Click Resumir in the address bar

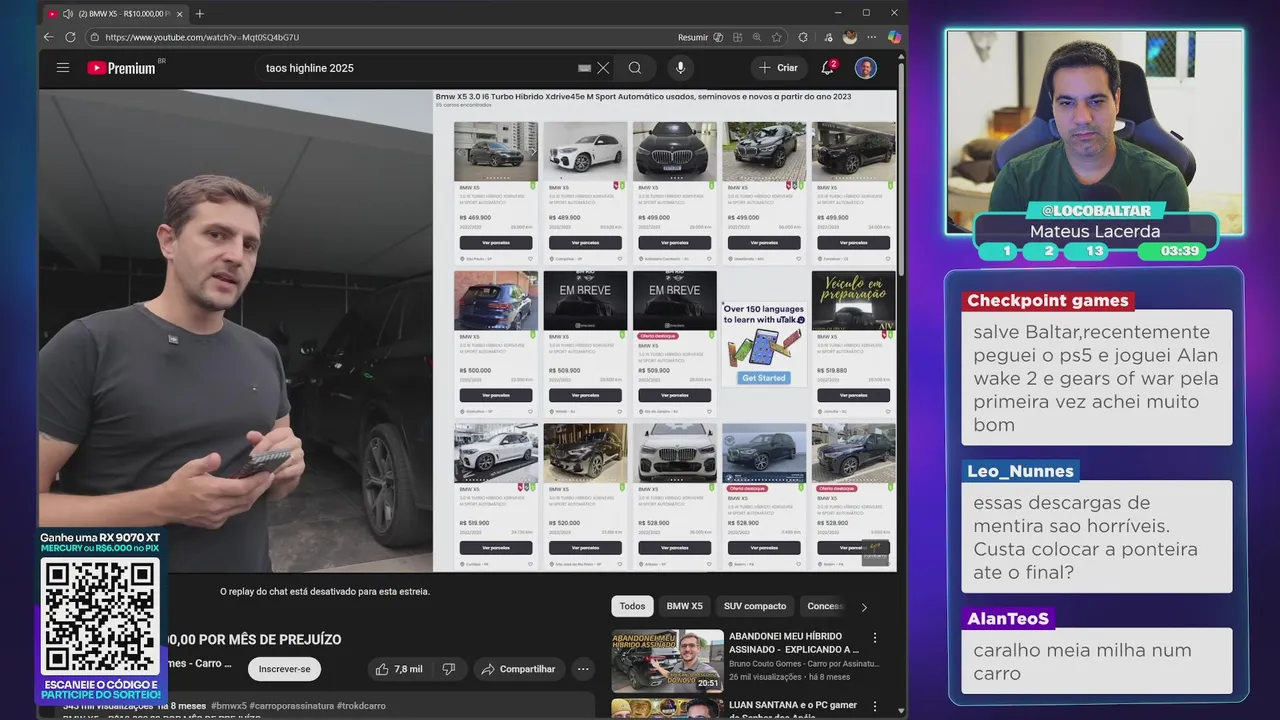tap(693, 37)
